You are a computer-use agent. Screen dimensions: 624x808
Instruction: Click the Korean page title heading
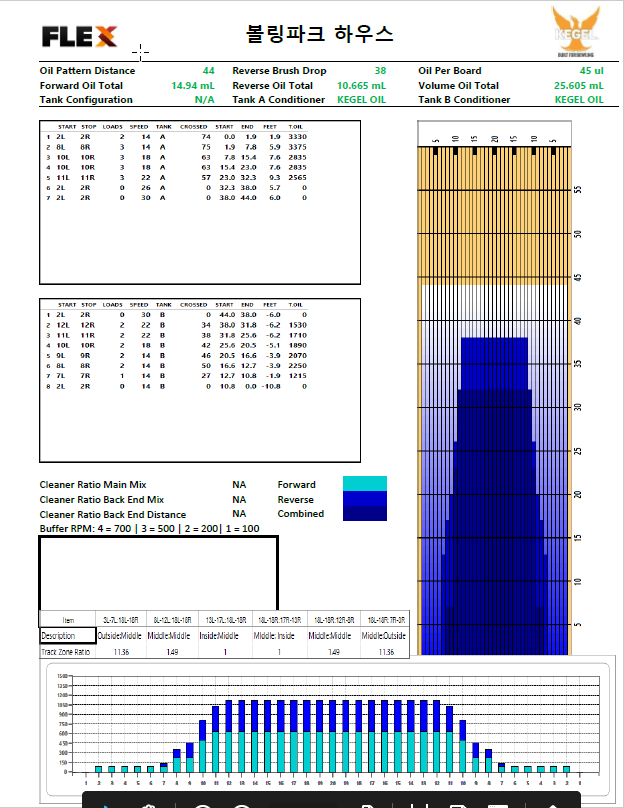tap(319, 34)
